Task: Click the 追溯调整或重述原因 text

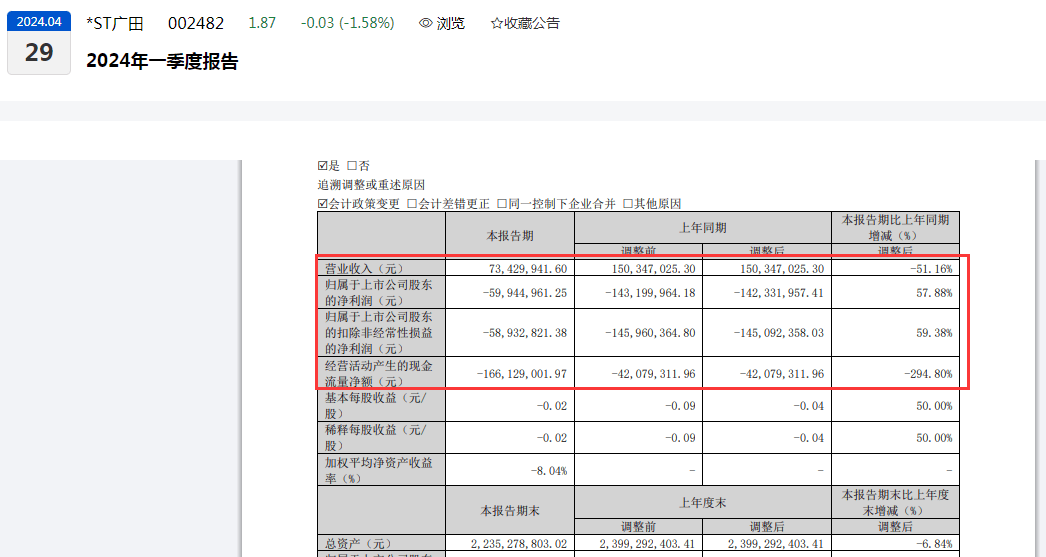Action: 371,185
